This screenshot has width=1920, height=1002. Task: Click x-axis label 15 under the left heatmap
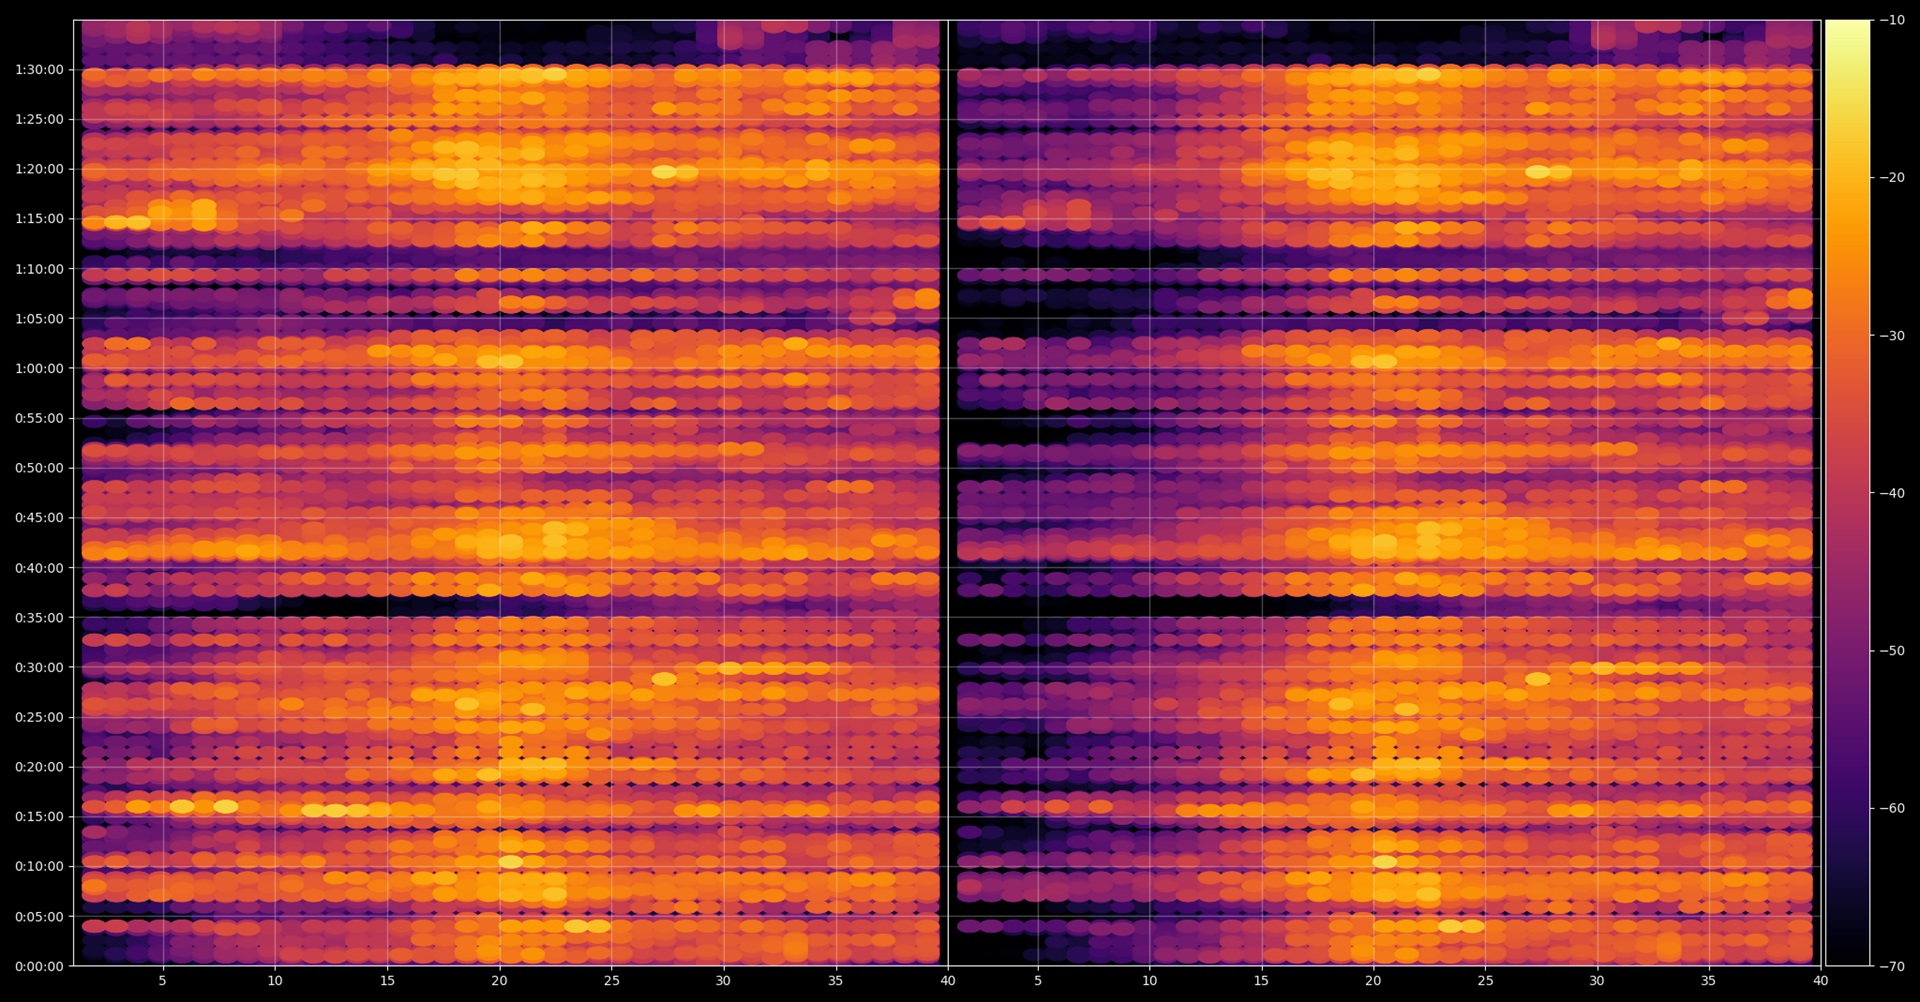tap(387, 981)
